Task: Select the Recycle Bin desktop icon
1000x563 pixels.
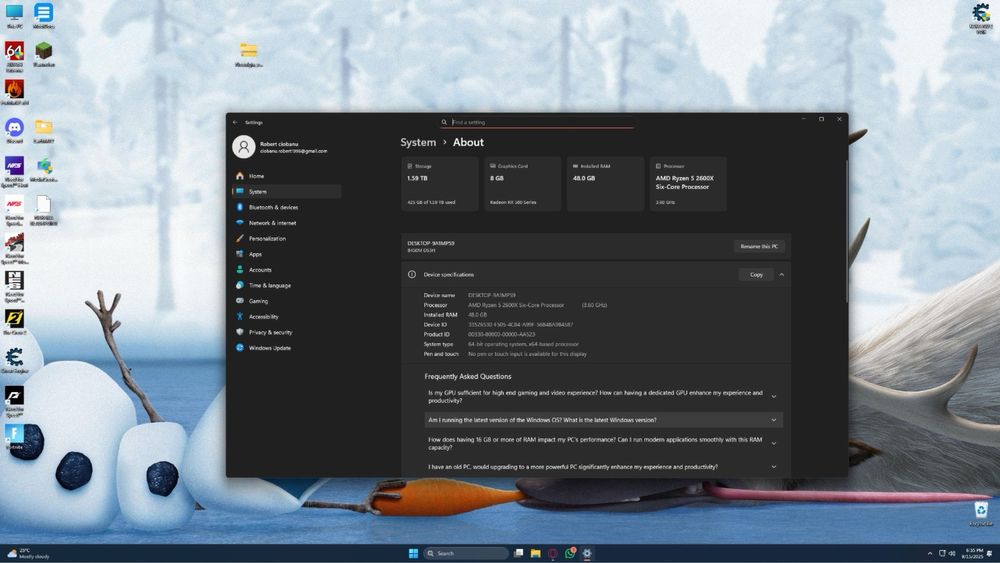Action: tap(981, 513)
